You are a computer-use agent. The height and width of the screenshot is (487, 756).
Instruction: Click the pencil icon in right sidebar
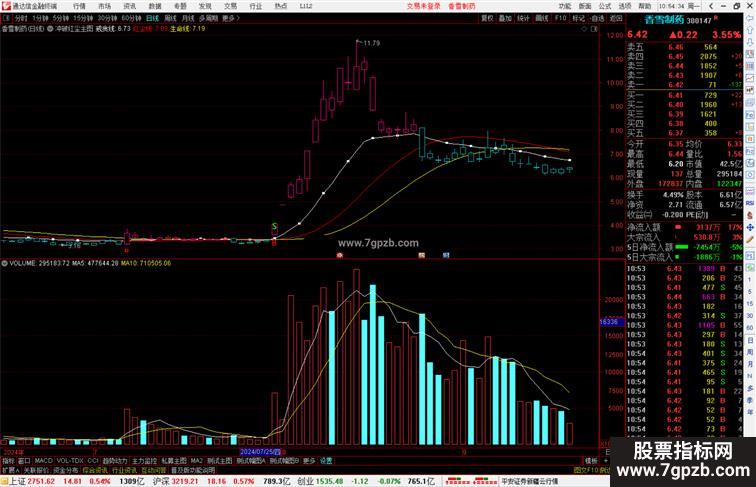(750, 240)
